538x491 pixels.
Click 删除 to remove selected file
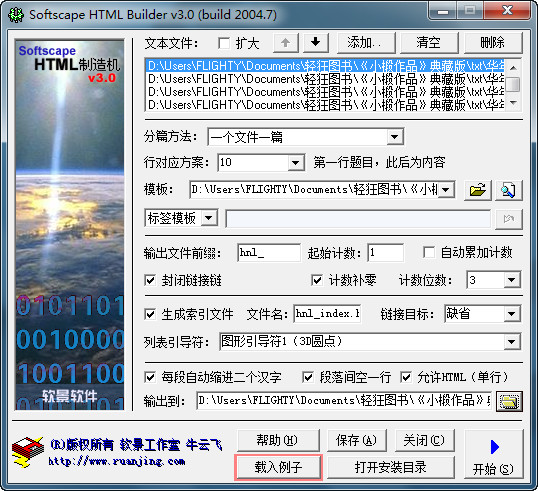coord(493,43)
